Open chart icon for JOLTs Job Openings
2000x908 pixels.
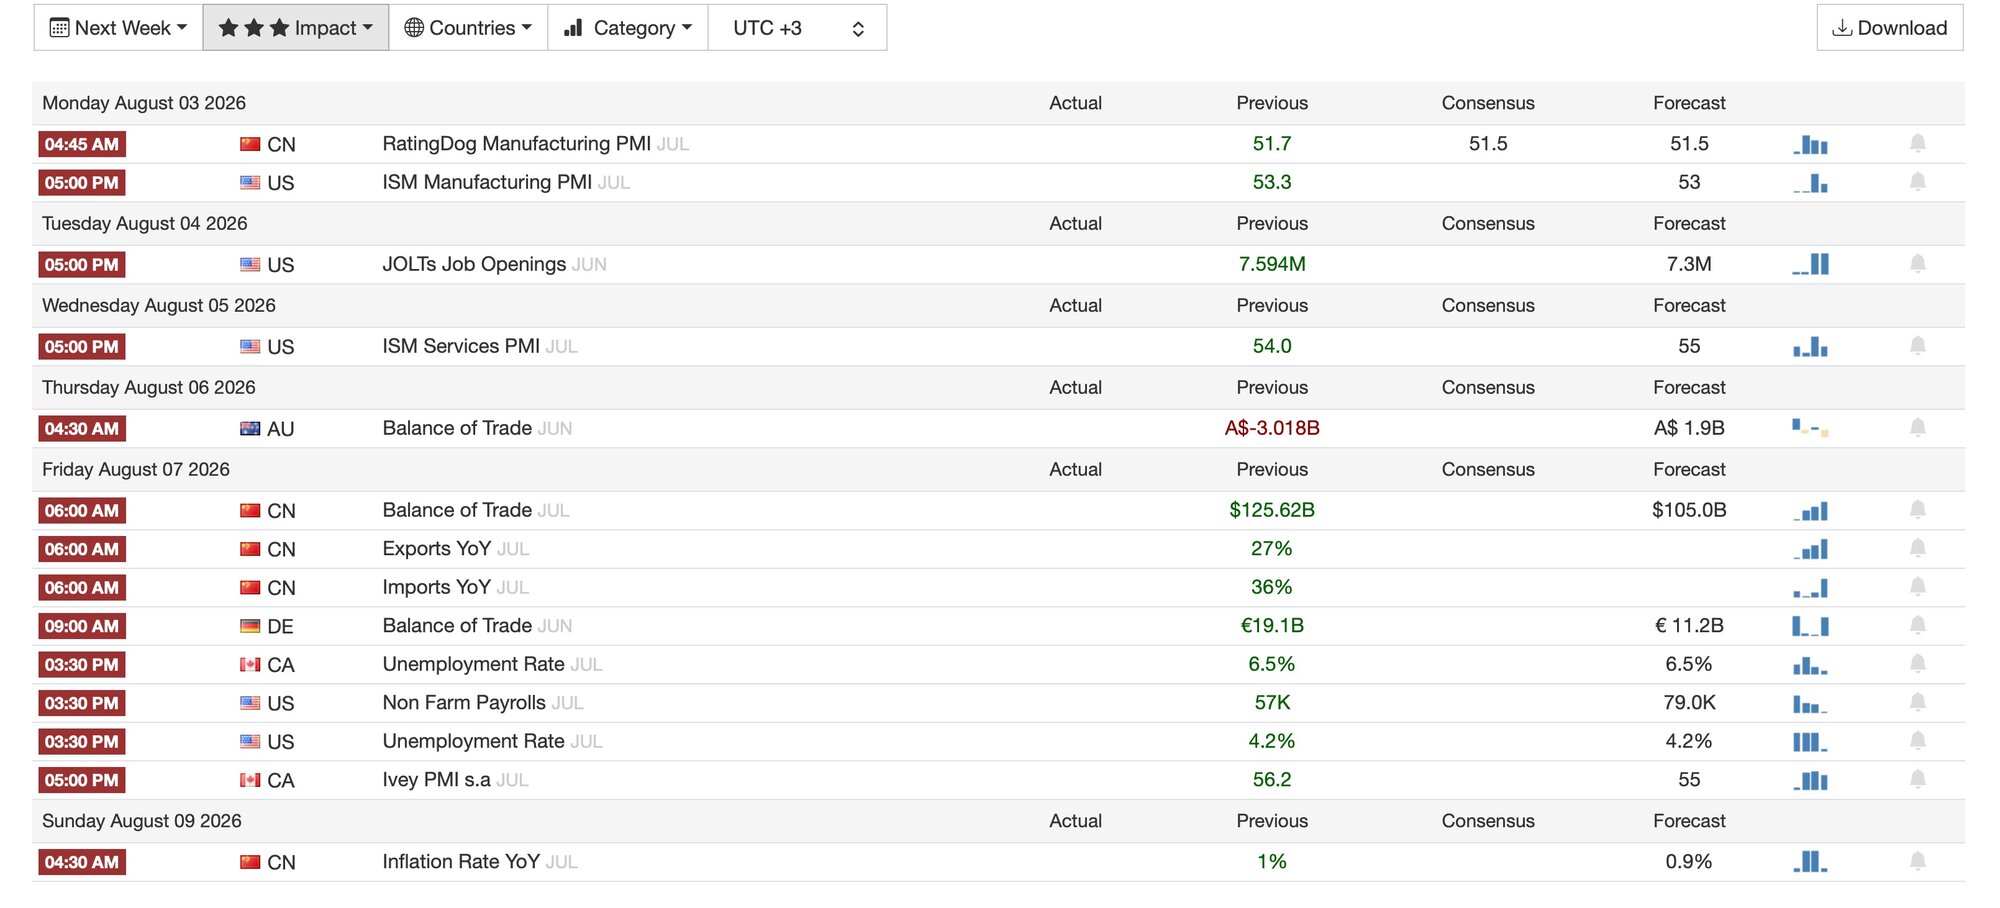point(1810,265)
